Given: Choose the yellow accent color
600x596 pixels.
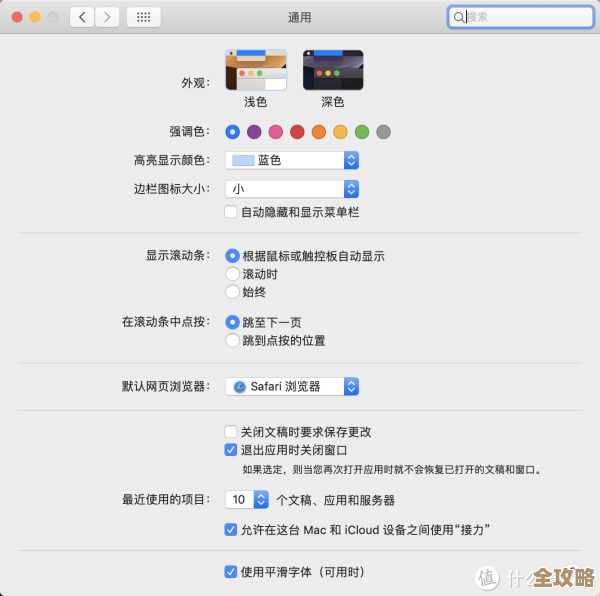Looking at the screenshot, I should [x=340, y=132].
